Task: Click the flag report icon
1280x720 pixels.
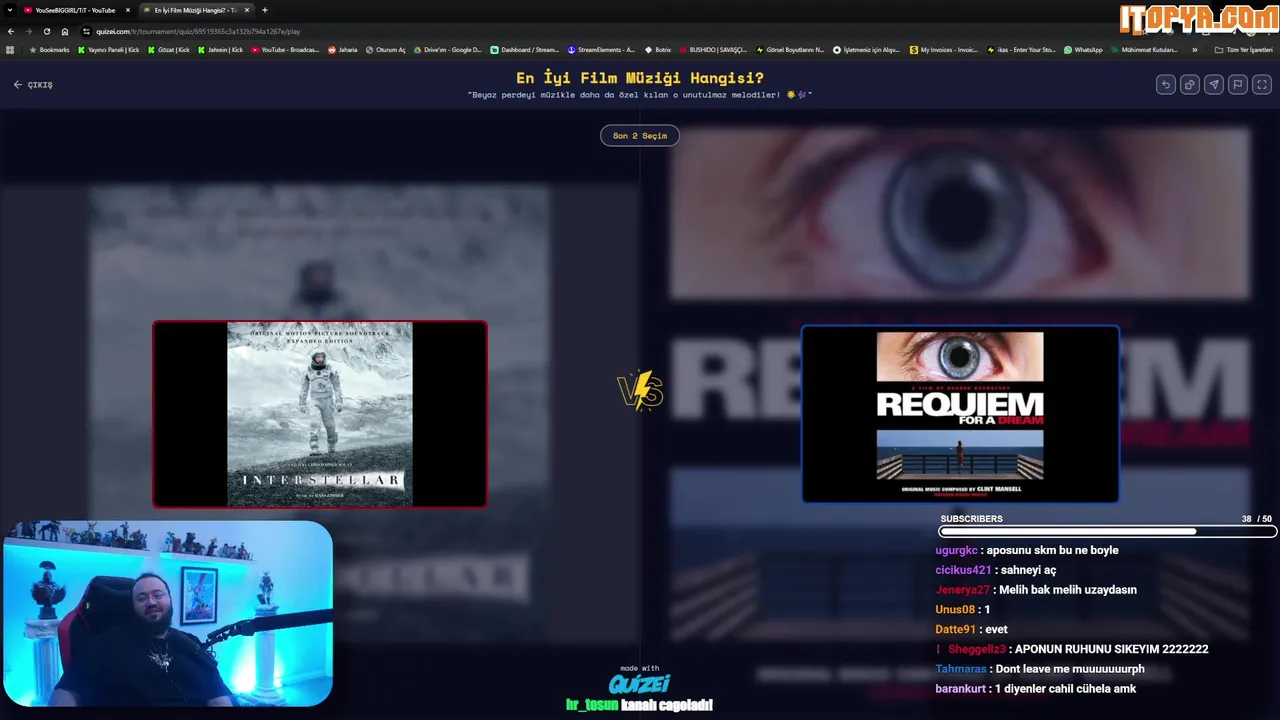Action: coord(1237,85)
